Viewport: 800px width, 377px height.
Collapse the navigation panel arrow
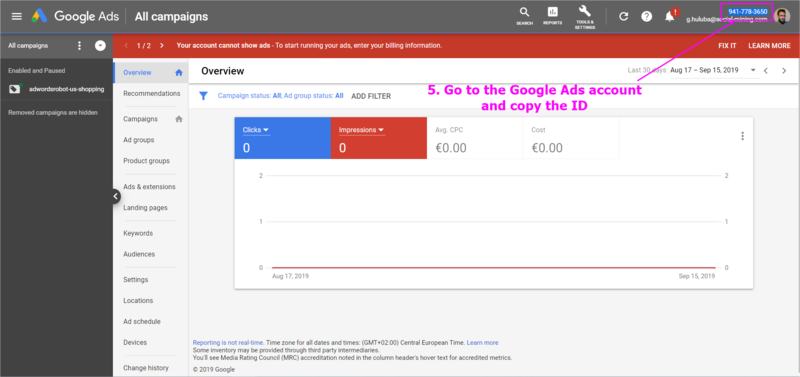pos(115,196)
